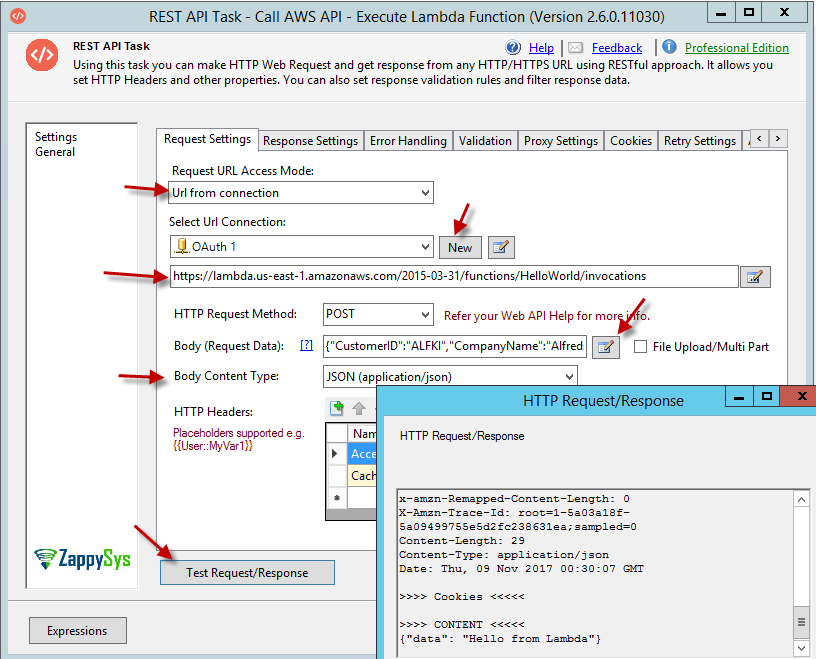Select the Request Settings tab
Screen dimensions: 816x659
coord(207,140)
